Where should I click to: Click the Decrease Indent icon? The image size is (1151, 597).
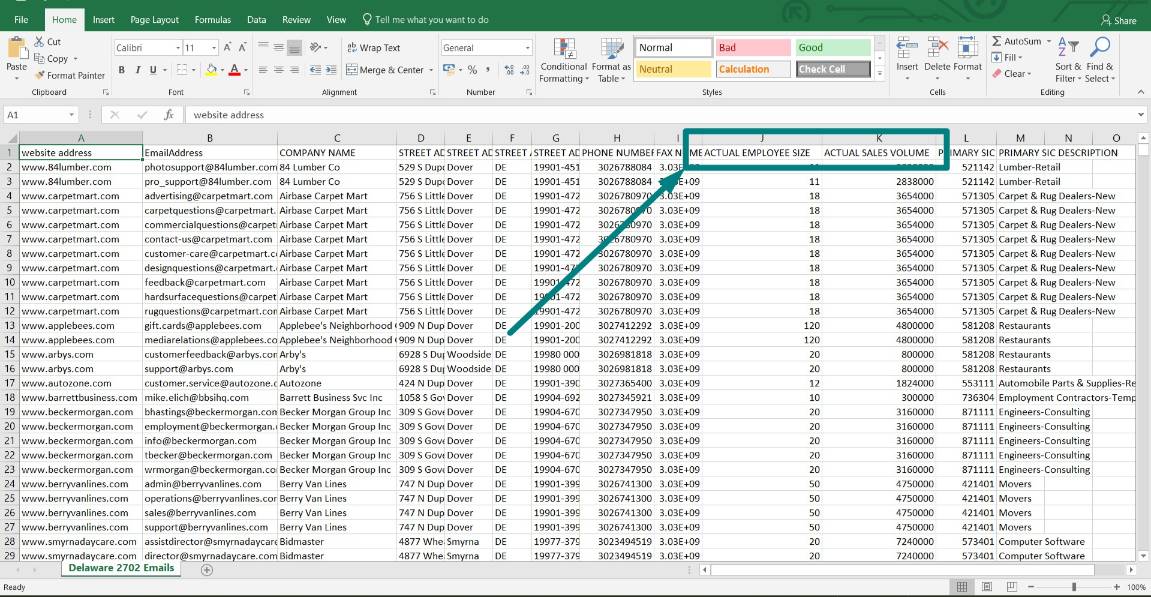315,70
